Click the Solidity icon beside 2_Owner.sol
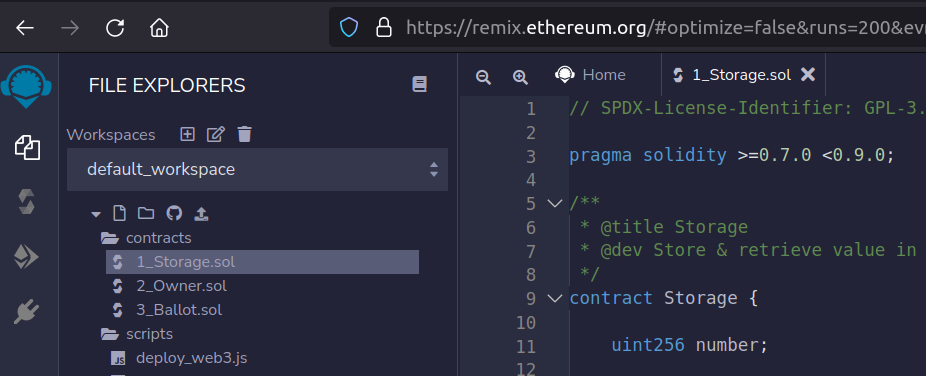 tap(118, 286)
